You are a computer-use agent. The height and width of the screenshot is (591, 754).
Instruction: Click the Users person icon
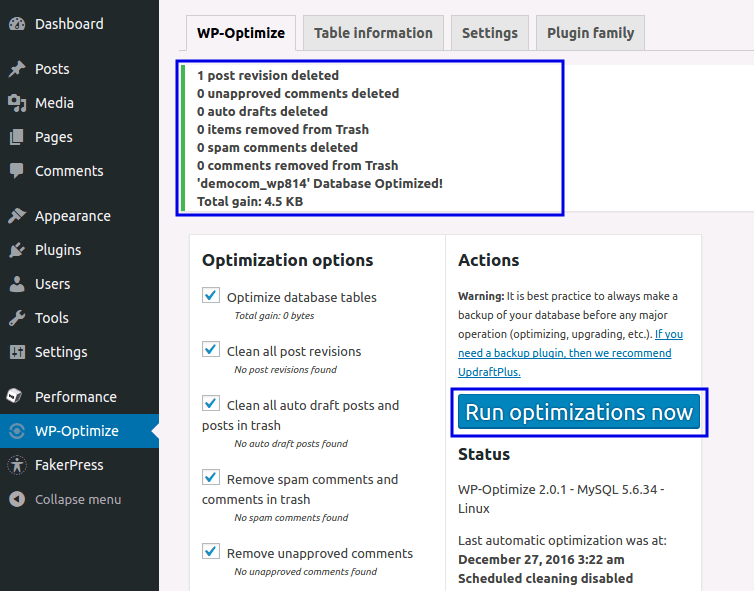point(17,284)
